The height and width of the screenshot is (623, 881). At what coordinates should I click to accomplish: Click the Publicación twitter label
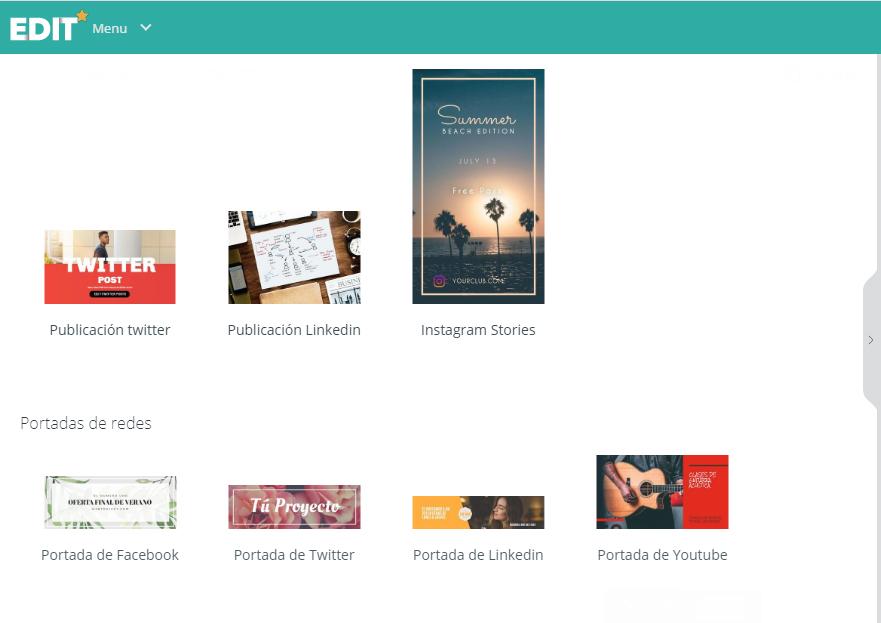tap(110, 330)
